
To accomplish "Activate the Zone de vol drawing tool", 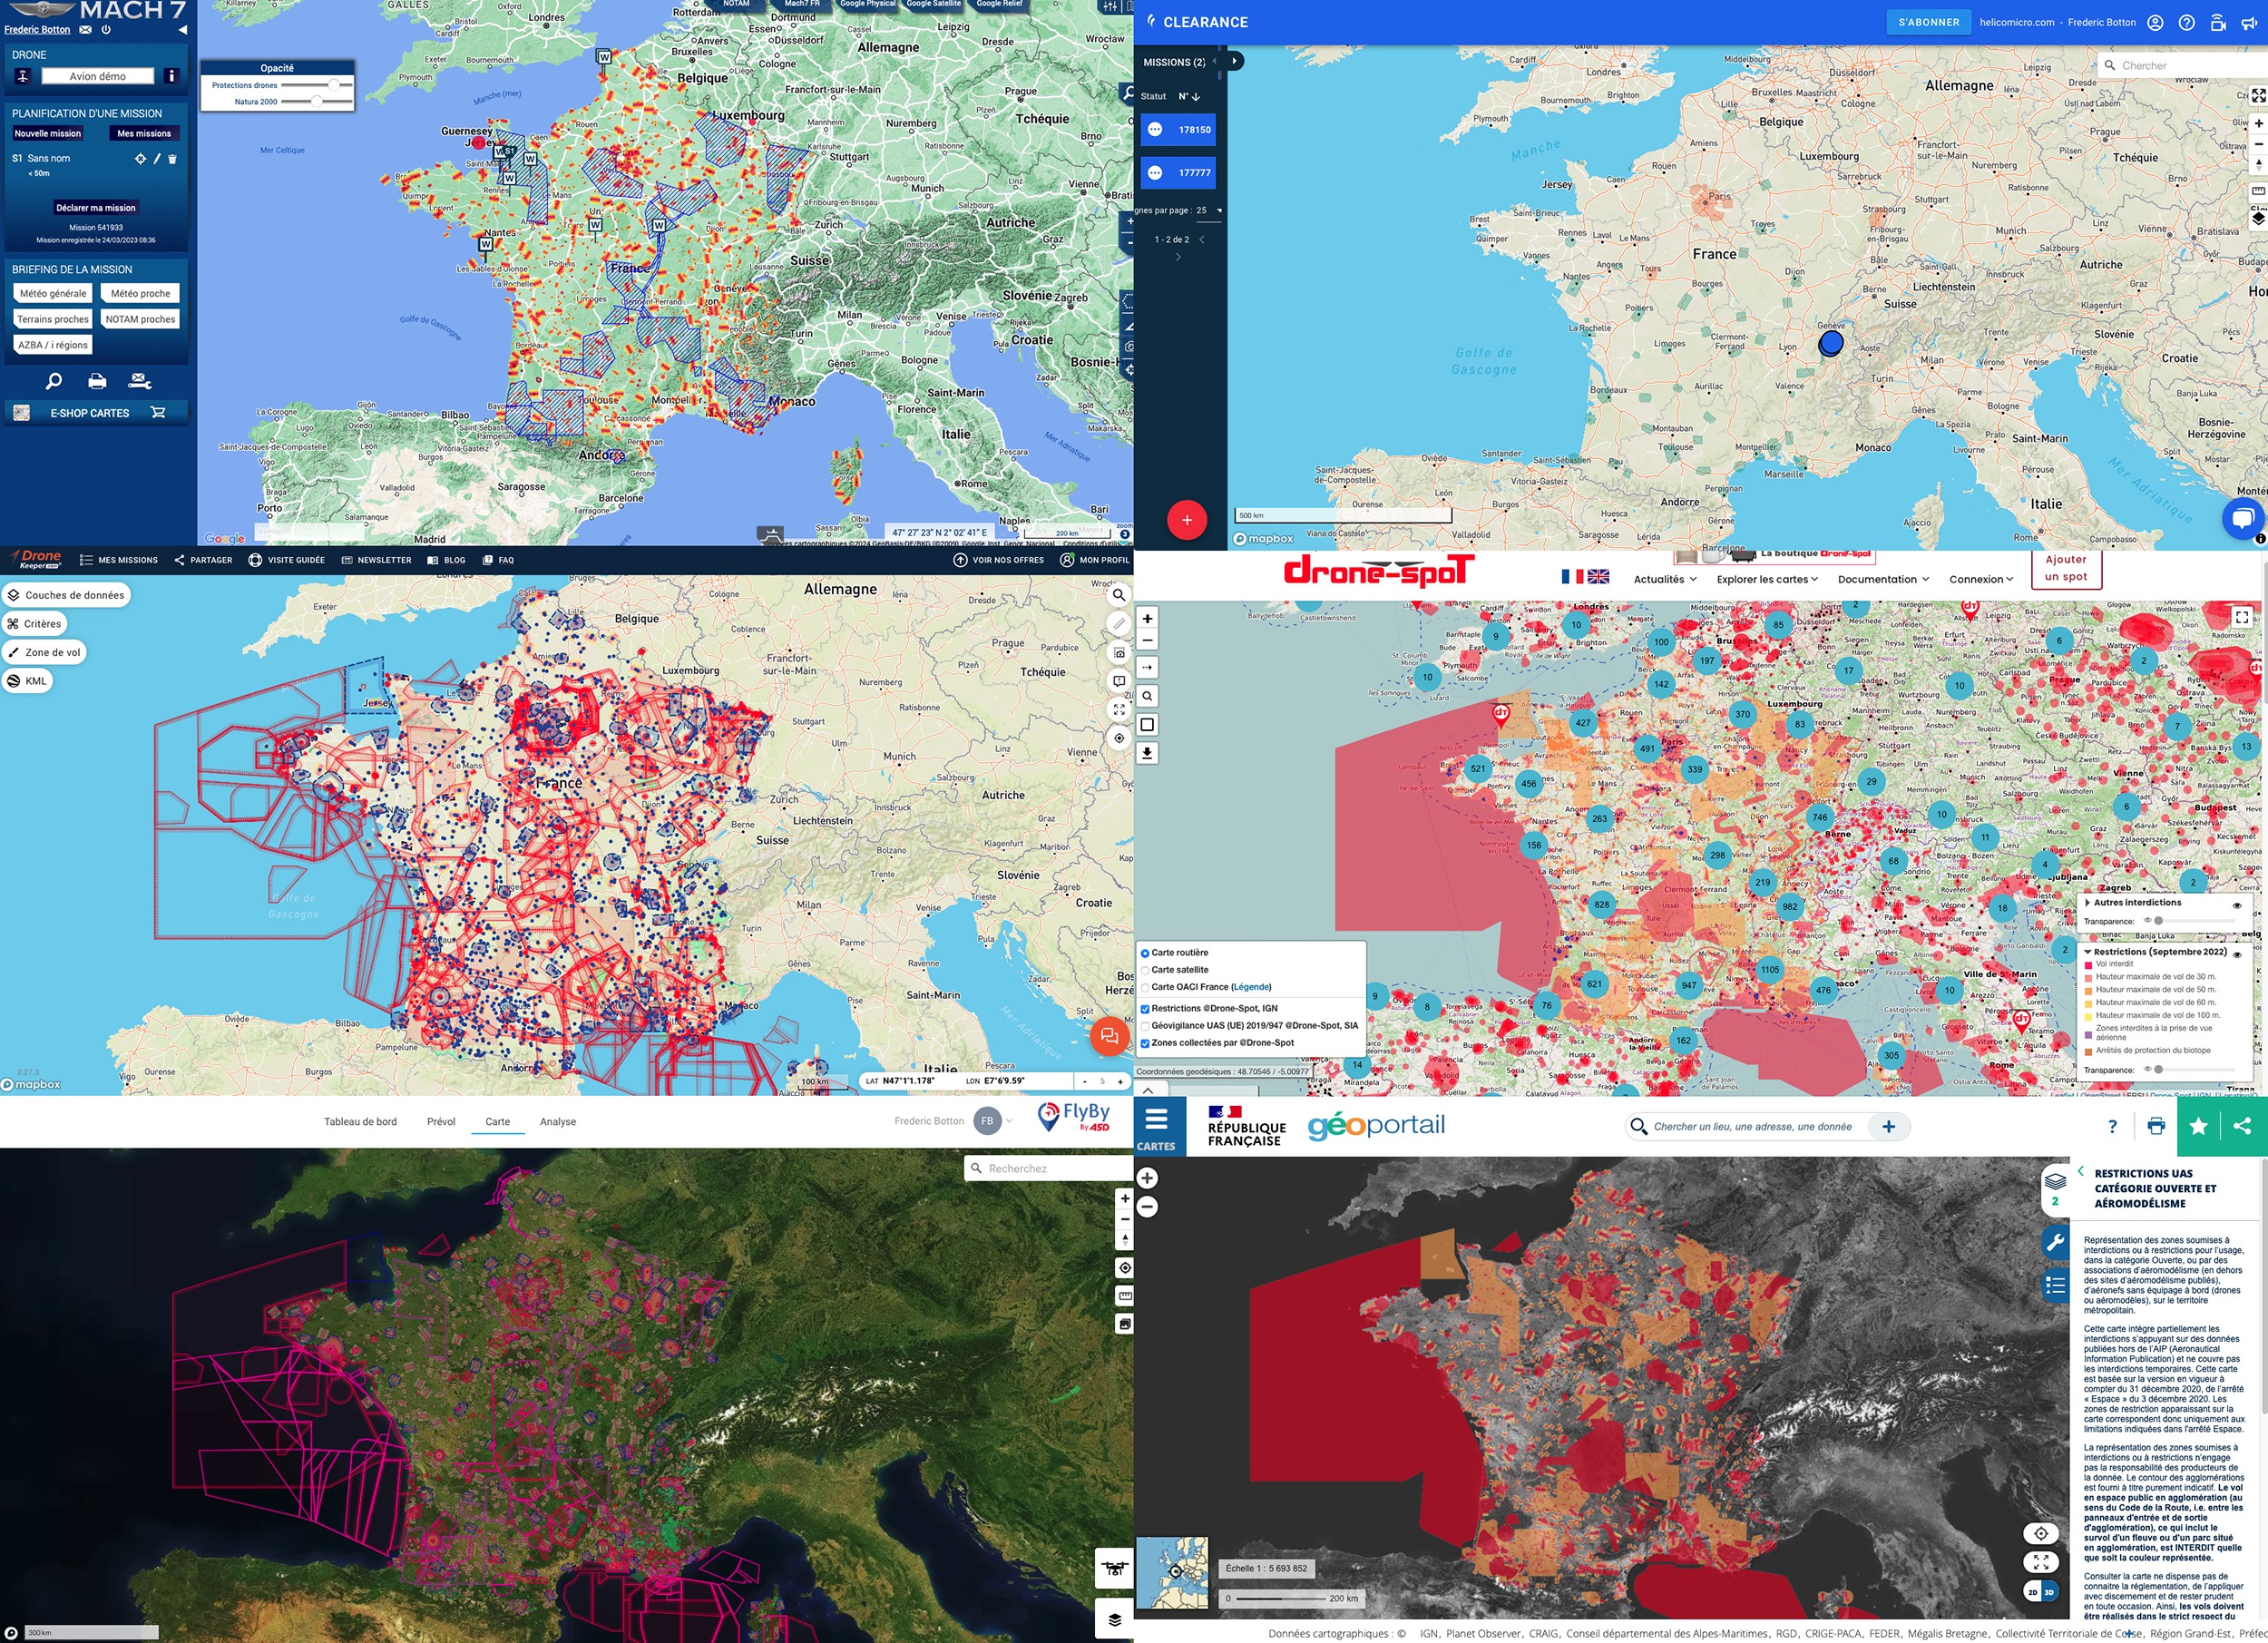I will [44, 652].
